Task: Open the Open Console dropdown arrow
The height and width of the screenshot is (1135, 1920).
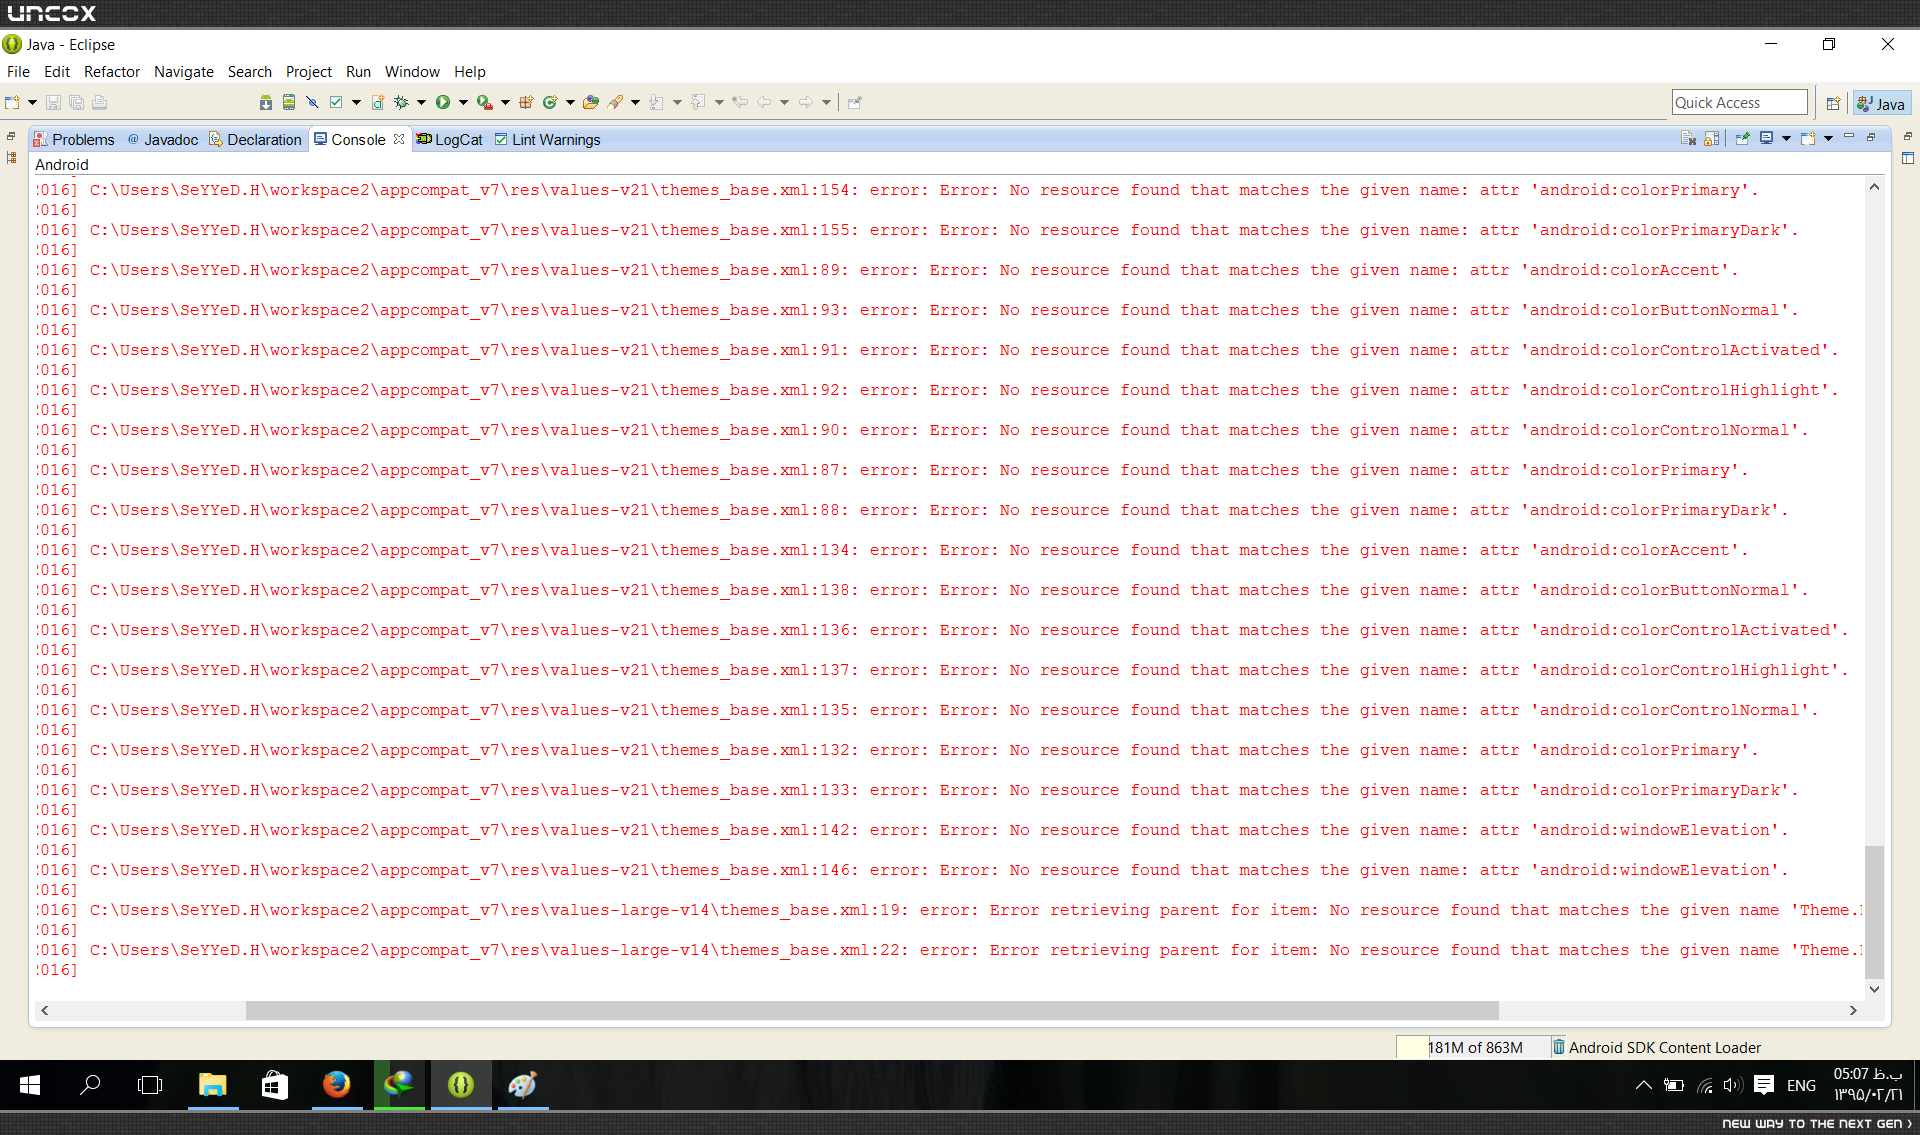Action: click(1828, 139)
